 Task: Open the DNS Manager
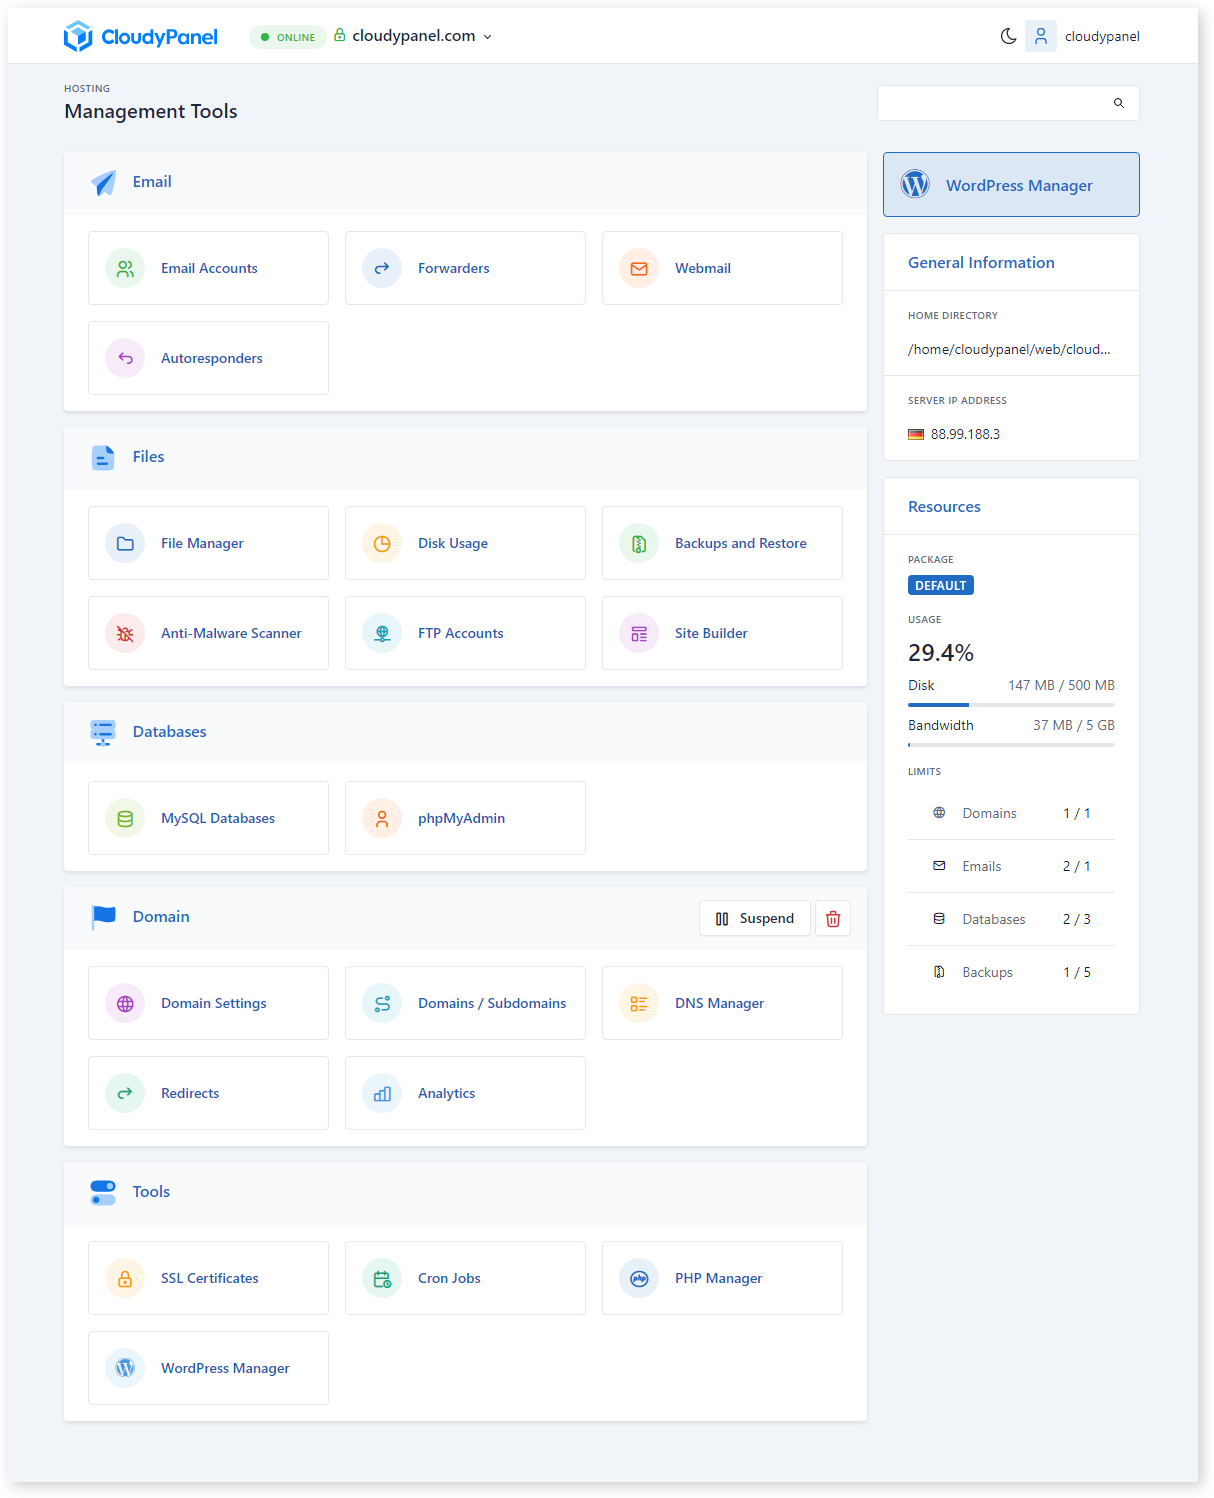pyautogui.click(x=721, y=1003)
